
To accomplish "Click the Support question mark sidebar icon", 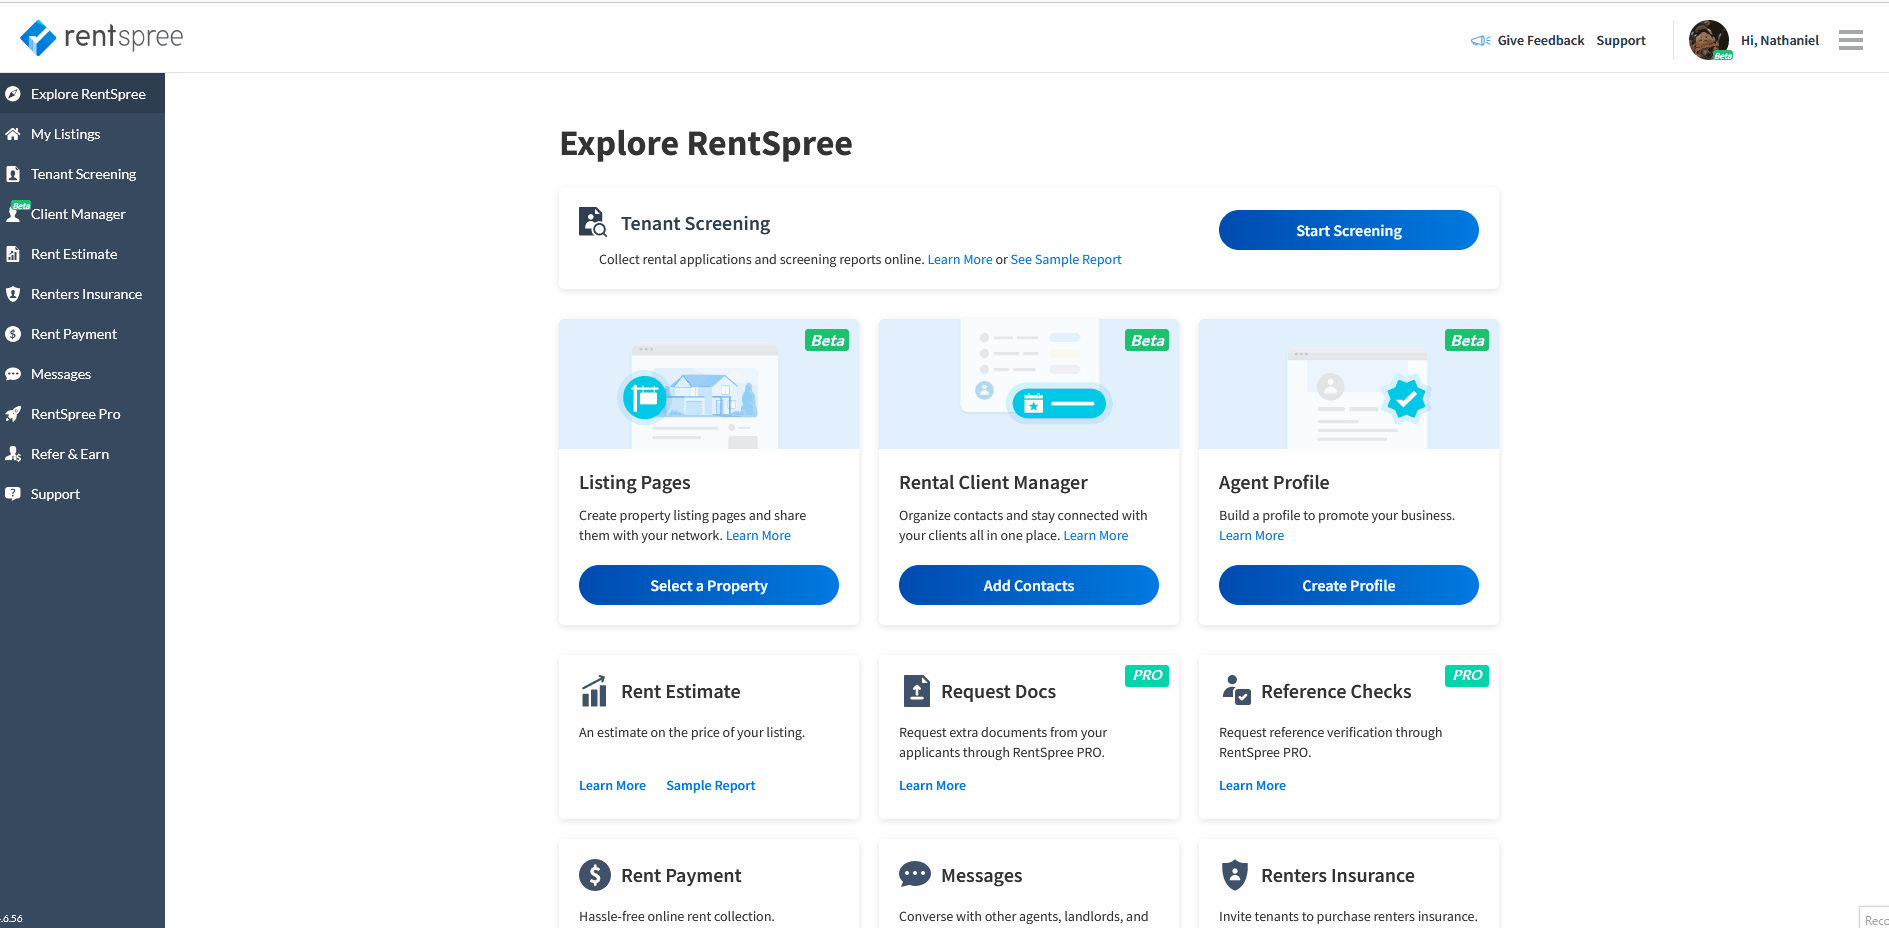I will pos(13,494).
